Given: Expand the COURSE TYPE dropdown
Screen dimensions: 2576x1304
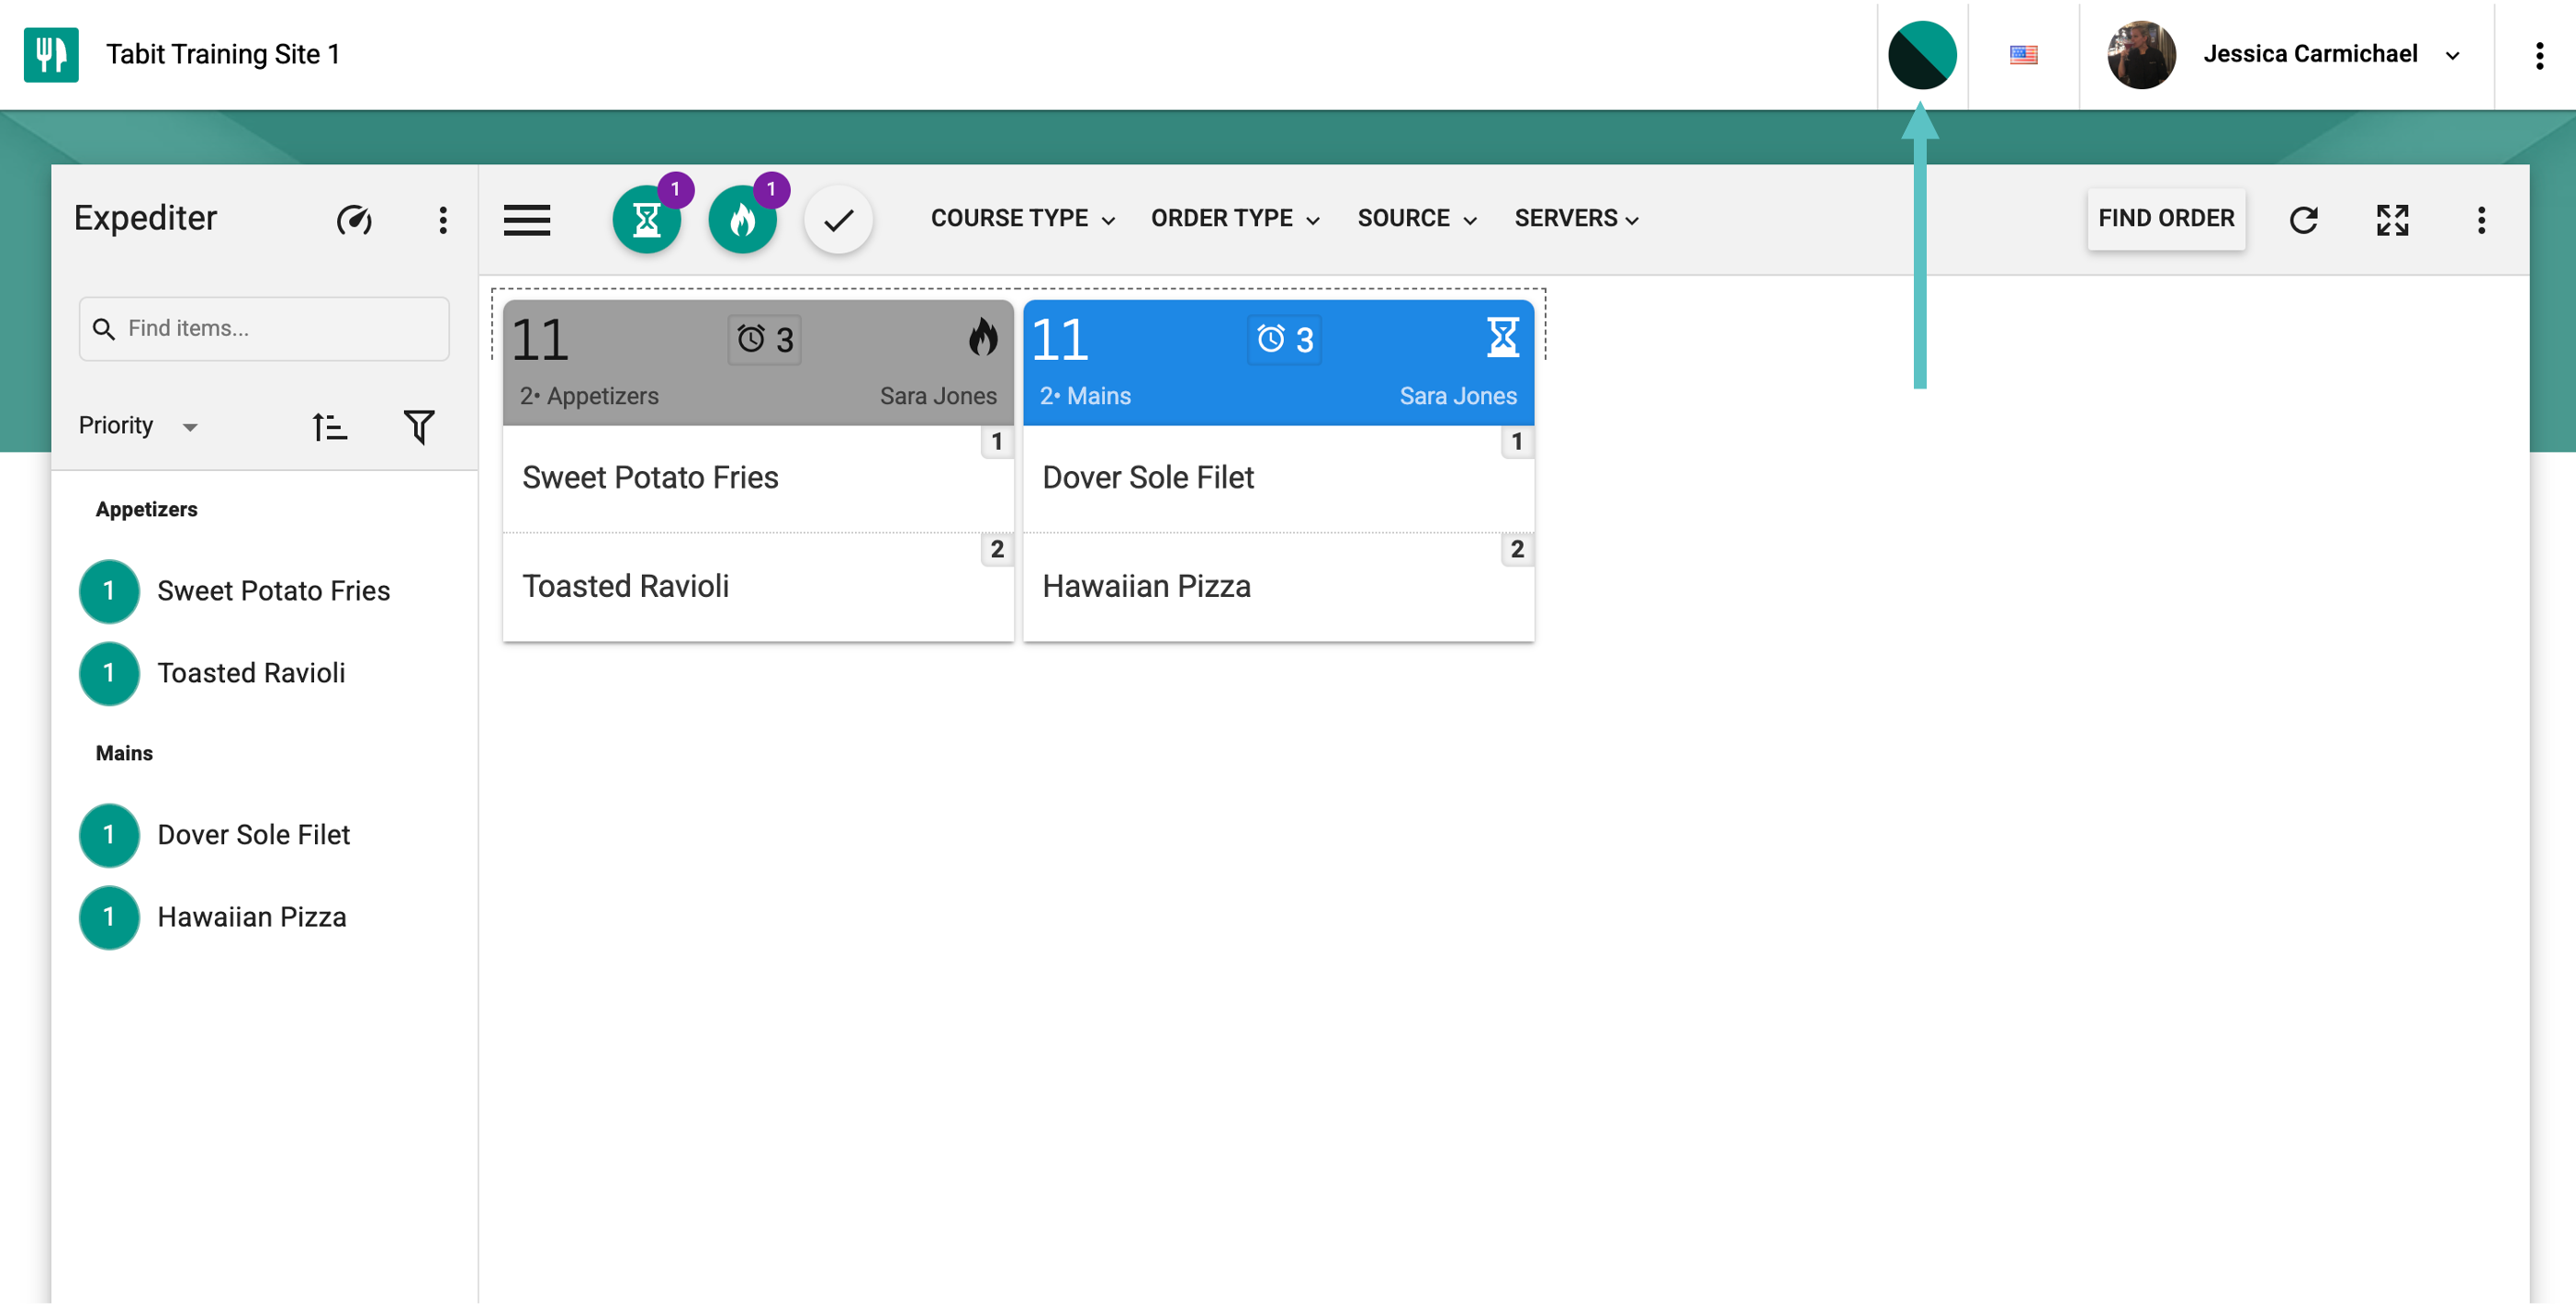Looking at the screenshot, I should click(x=1022, y=218).
